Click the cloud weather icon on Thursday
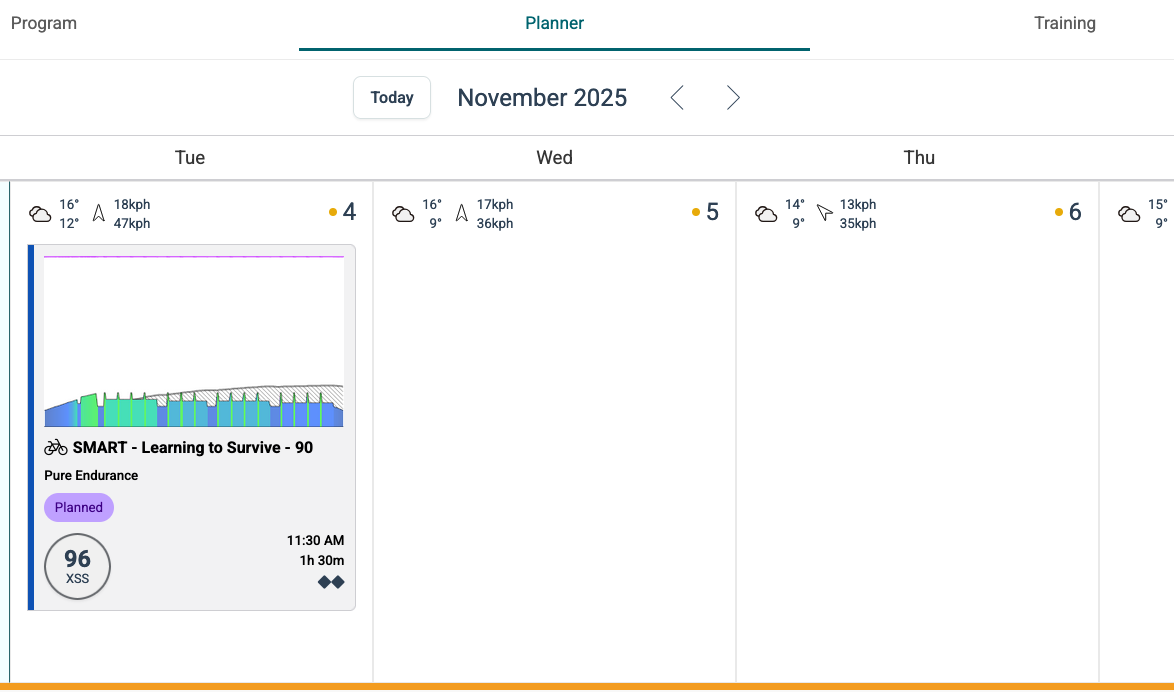Viewport: 1174px width, 692px height. [x=766, y=214]
